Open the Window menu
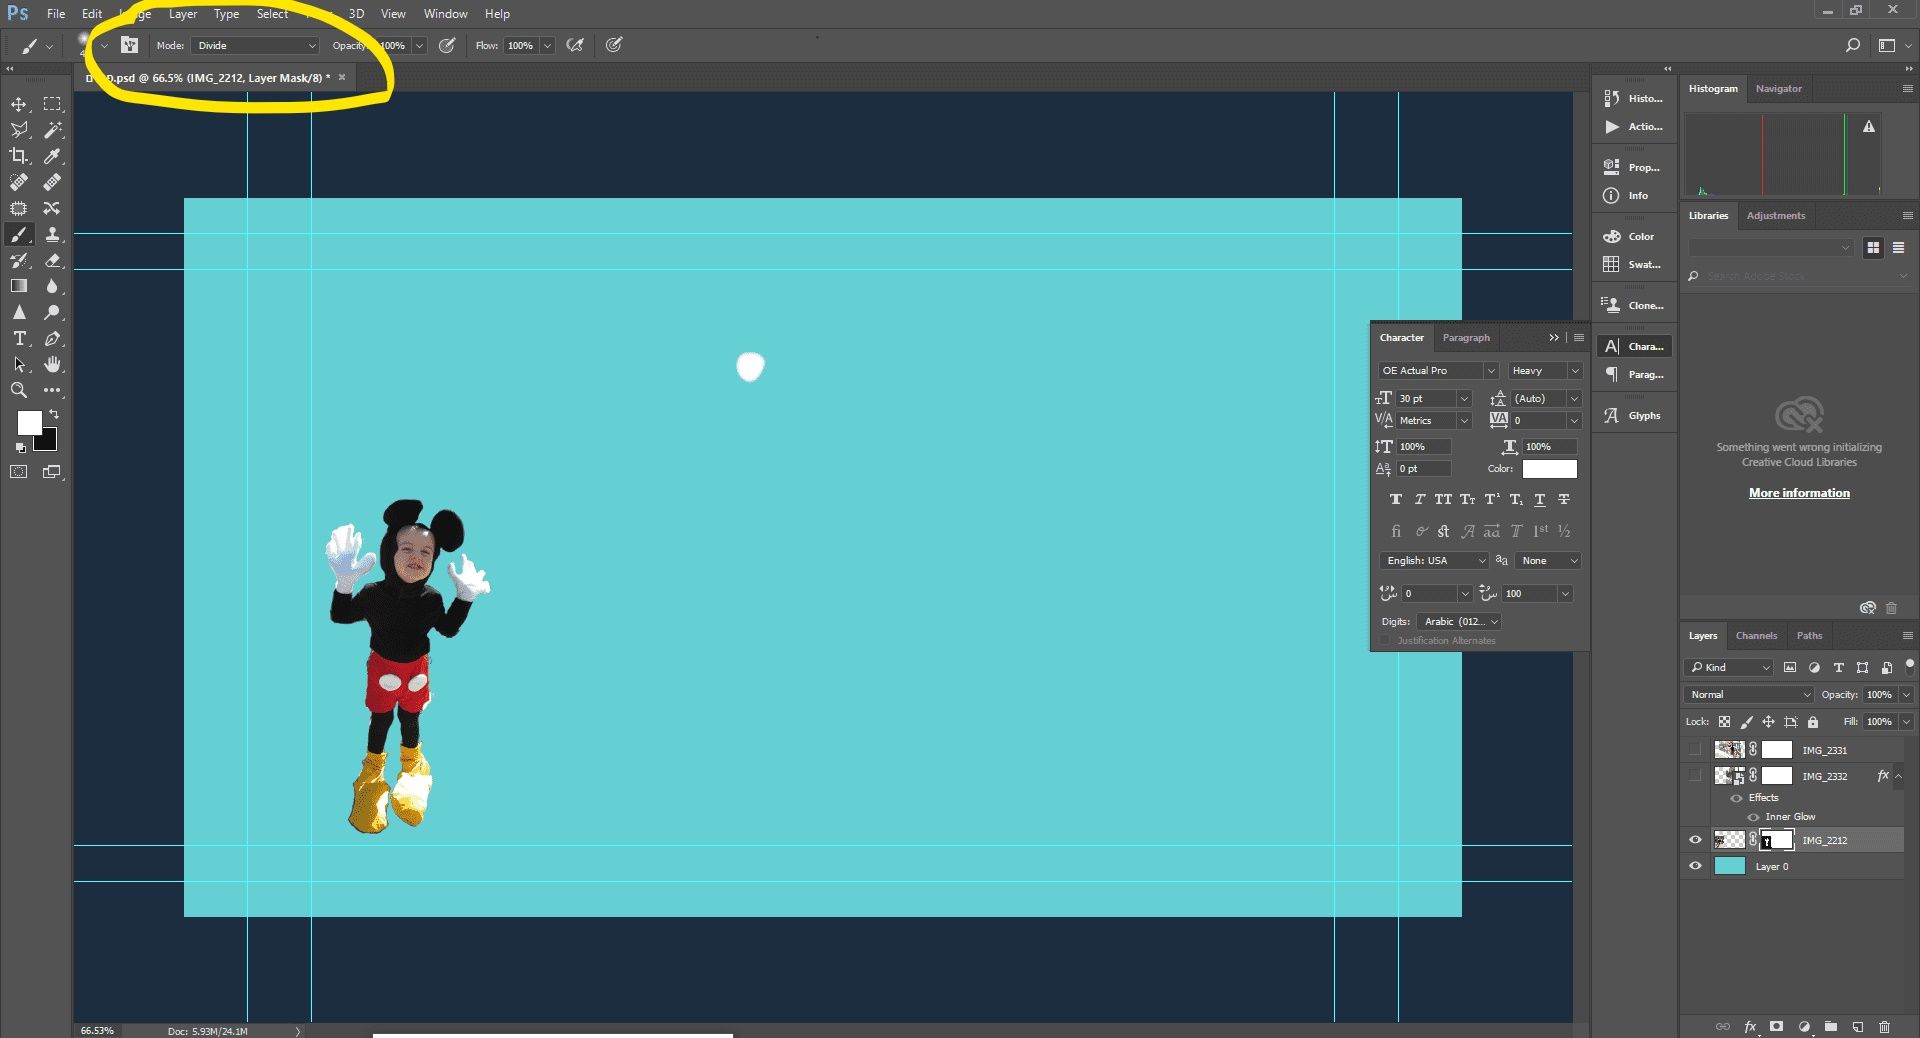The width and height of the screenshot is (1920, 1038). [445, 14]
